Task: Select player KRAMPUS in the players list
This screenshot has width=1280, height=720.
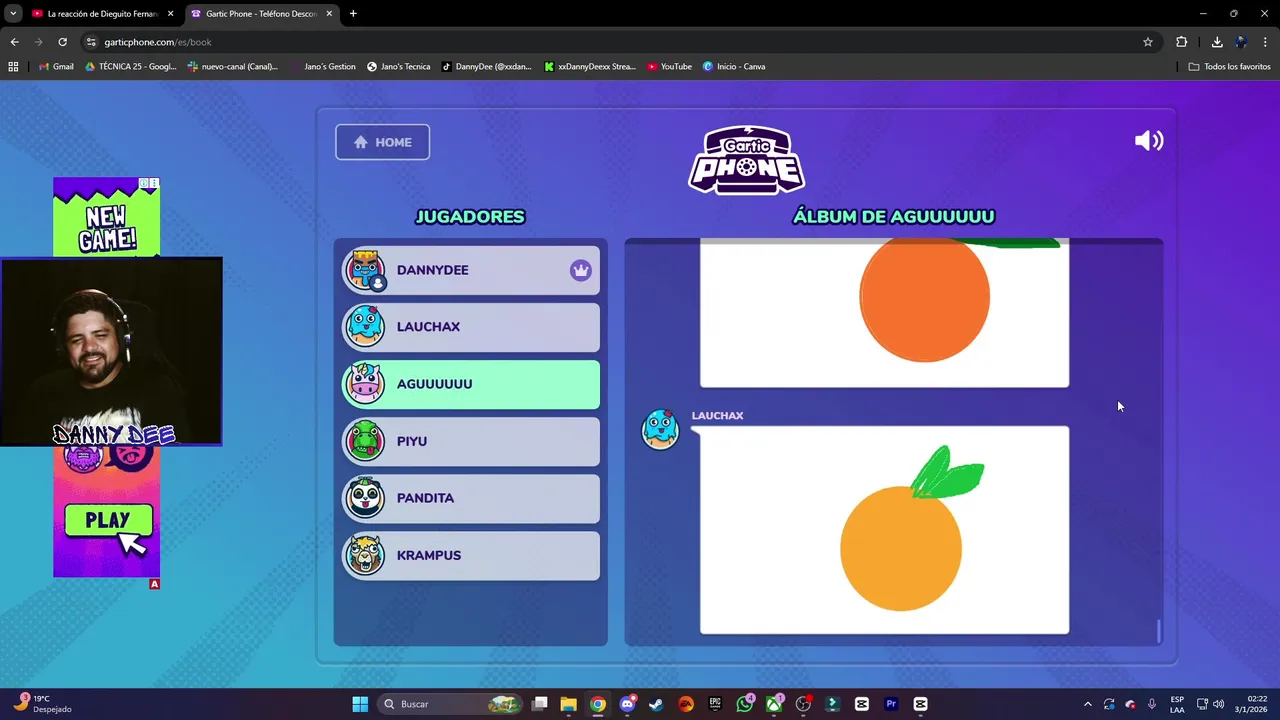Action: 471,555
